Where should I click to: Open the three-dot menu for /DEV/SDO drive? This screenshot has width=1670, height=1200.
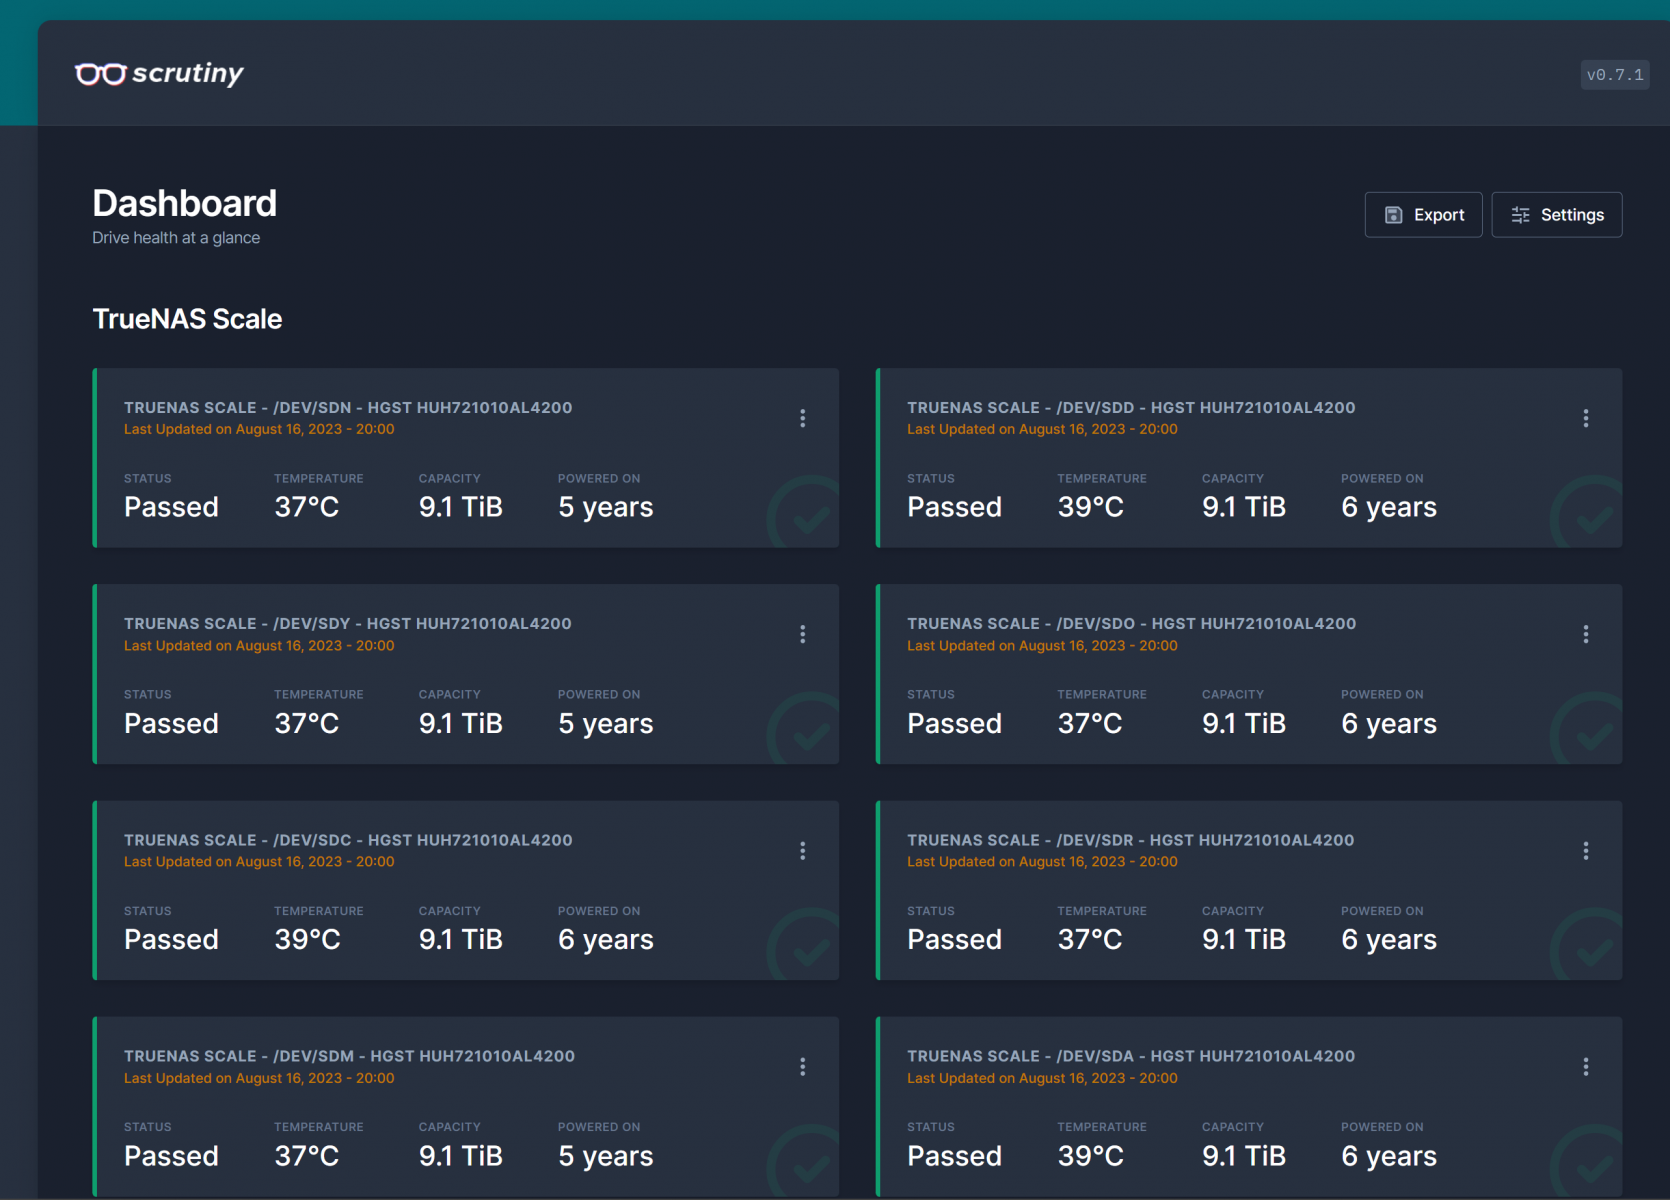(1585, 634)
